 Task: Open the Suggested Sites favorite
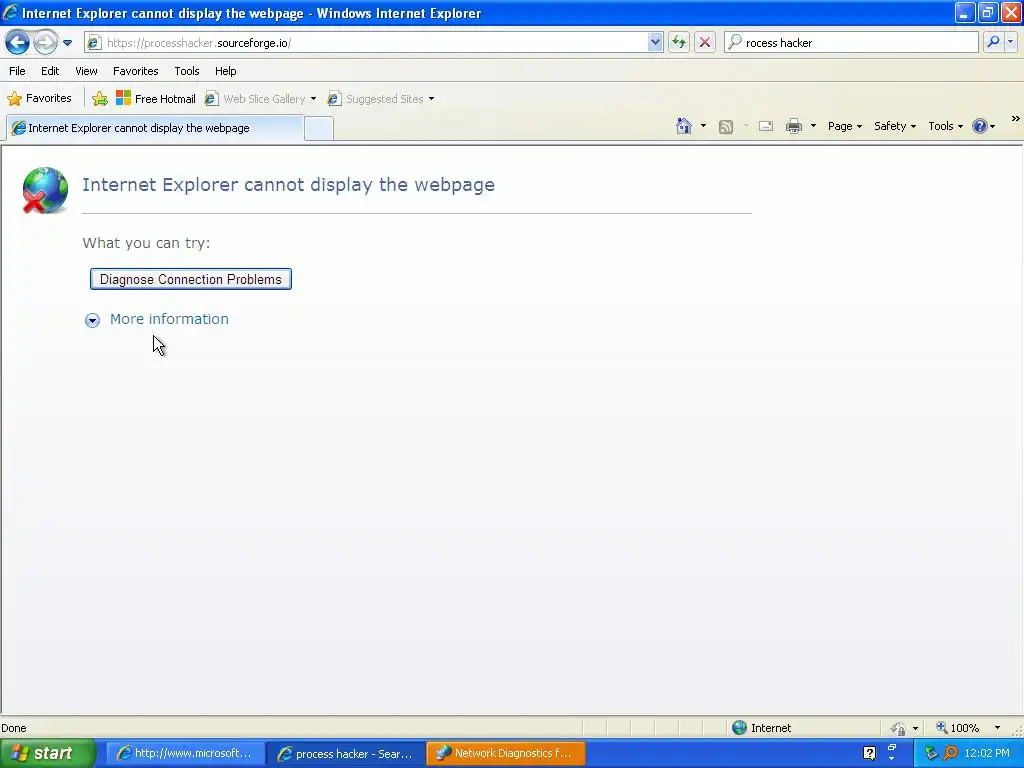click(376, 99)
